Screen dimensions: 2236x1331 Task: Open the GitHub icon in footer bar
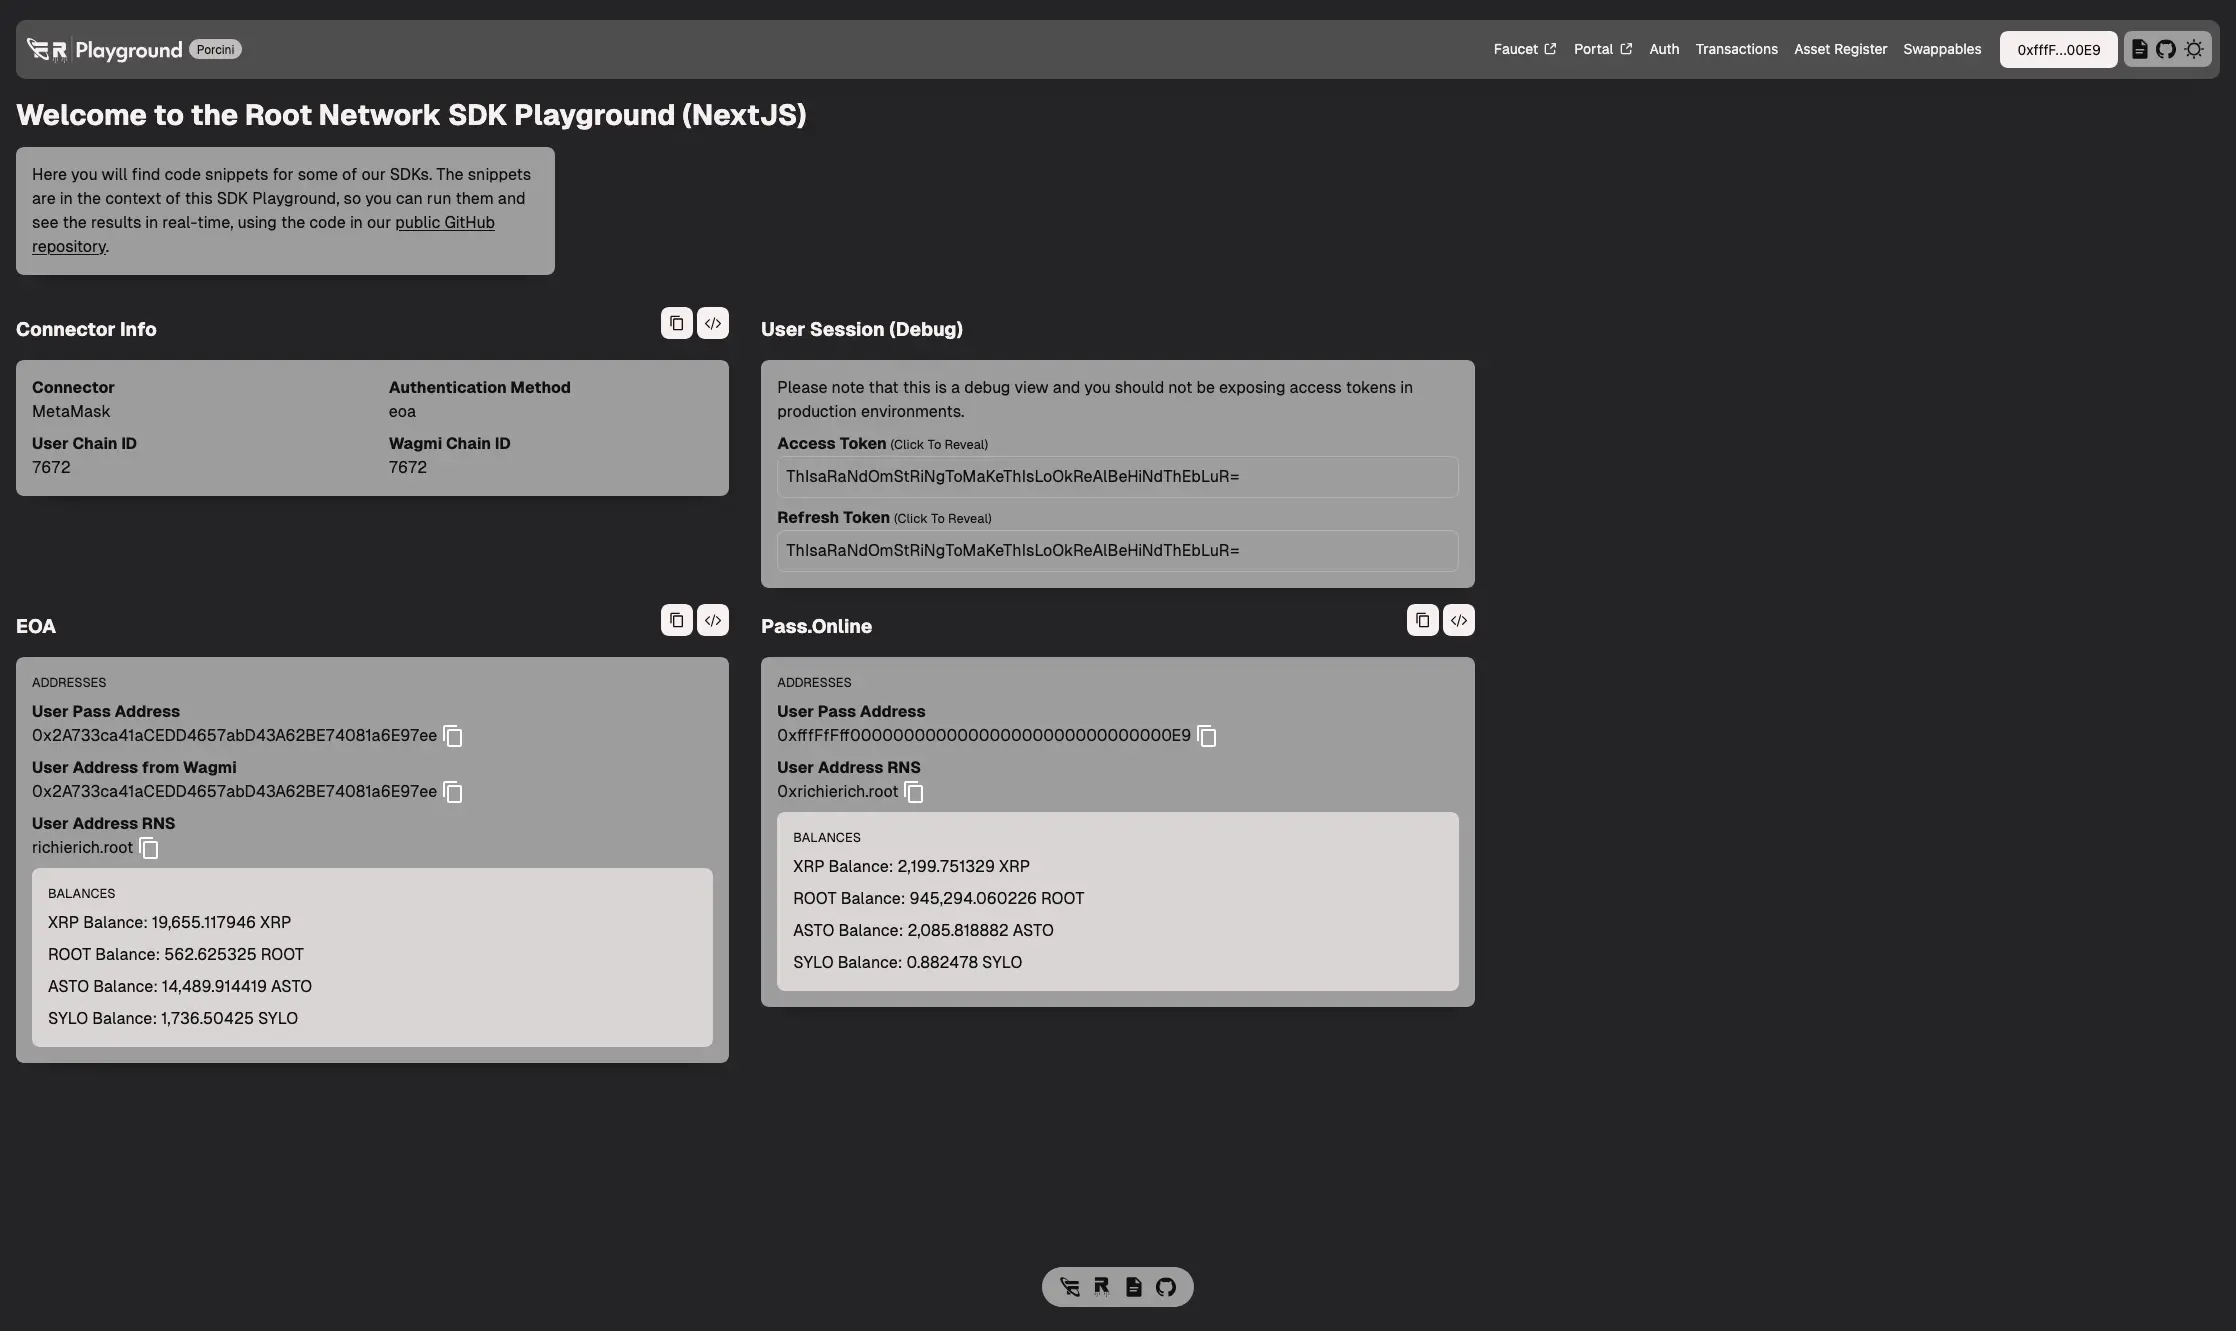tap(1166, 1287)
